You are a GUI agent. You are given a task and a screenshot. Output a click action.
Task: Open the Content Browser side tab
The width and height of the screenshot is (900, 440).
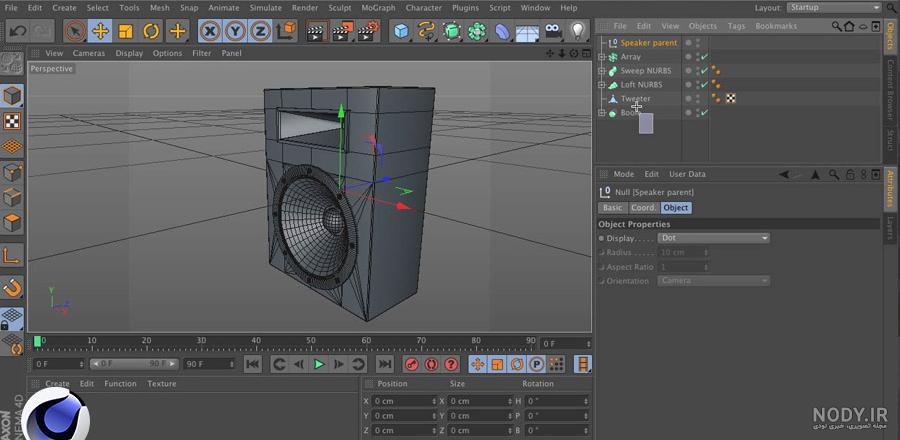coord(891,89)
